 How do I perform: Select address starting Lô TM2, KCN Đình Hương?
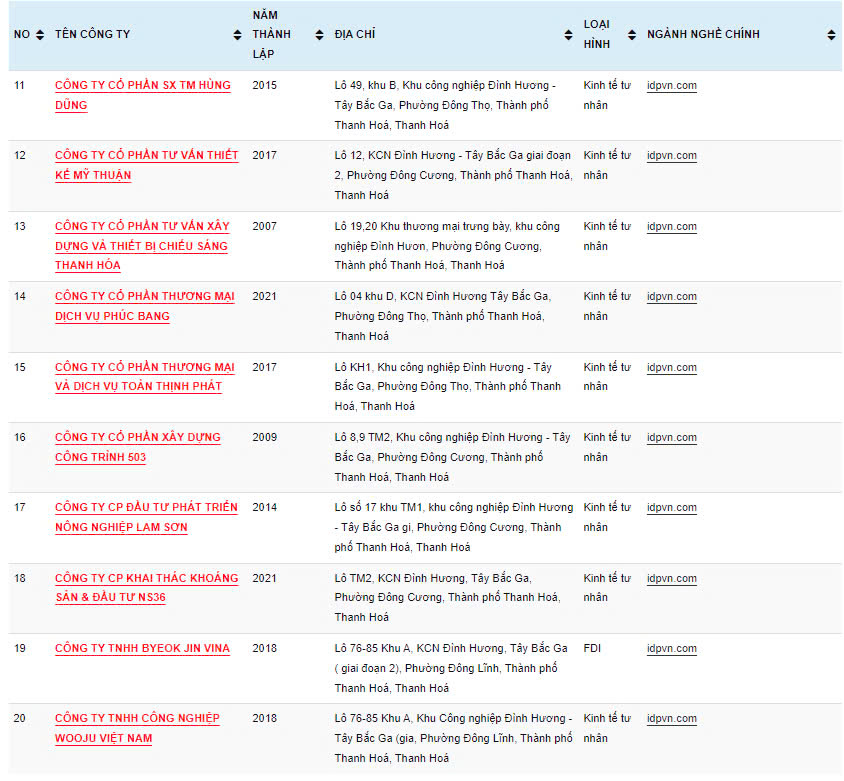(x=447, y=598)
